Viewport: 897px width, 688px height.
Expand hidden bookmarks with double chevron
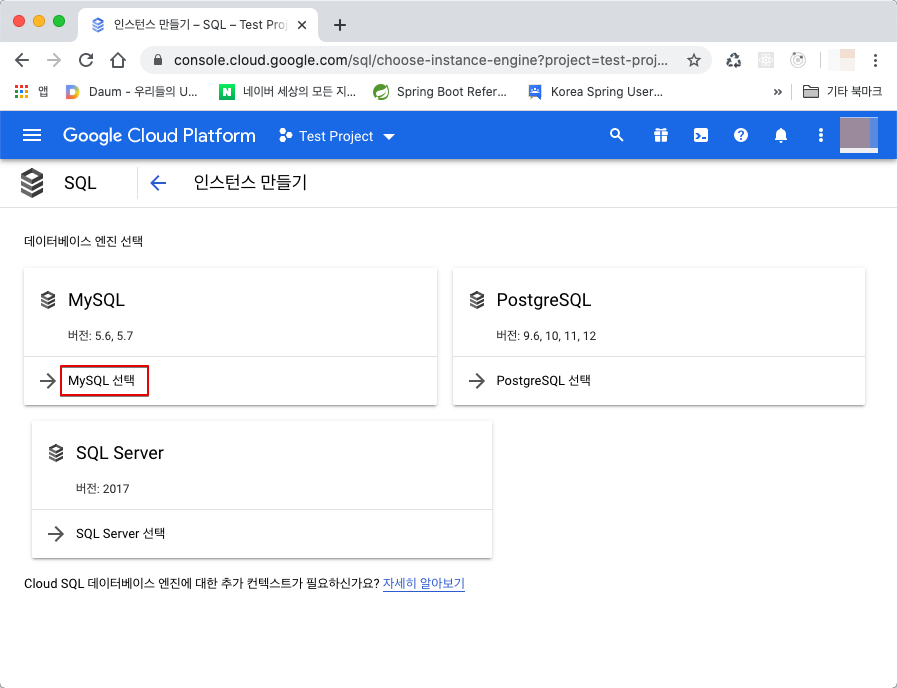tap(777, 92)
